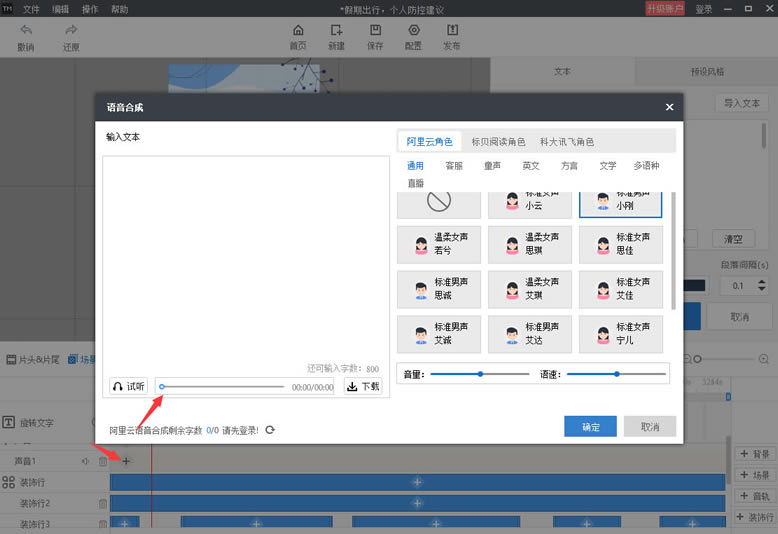Click the 语速 speed slider
The image size is (778, 534).
coord(616,374)
